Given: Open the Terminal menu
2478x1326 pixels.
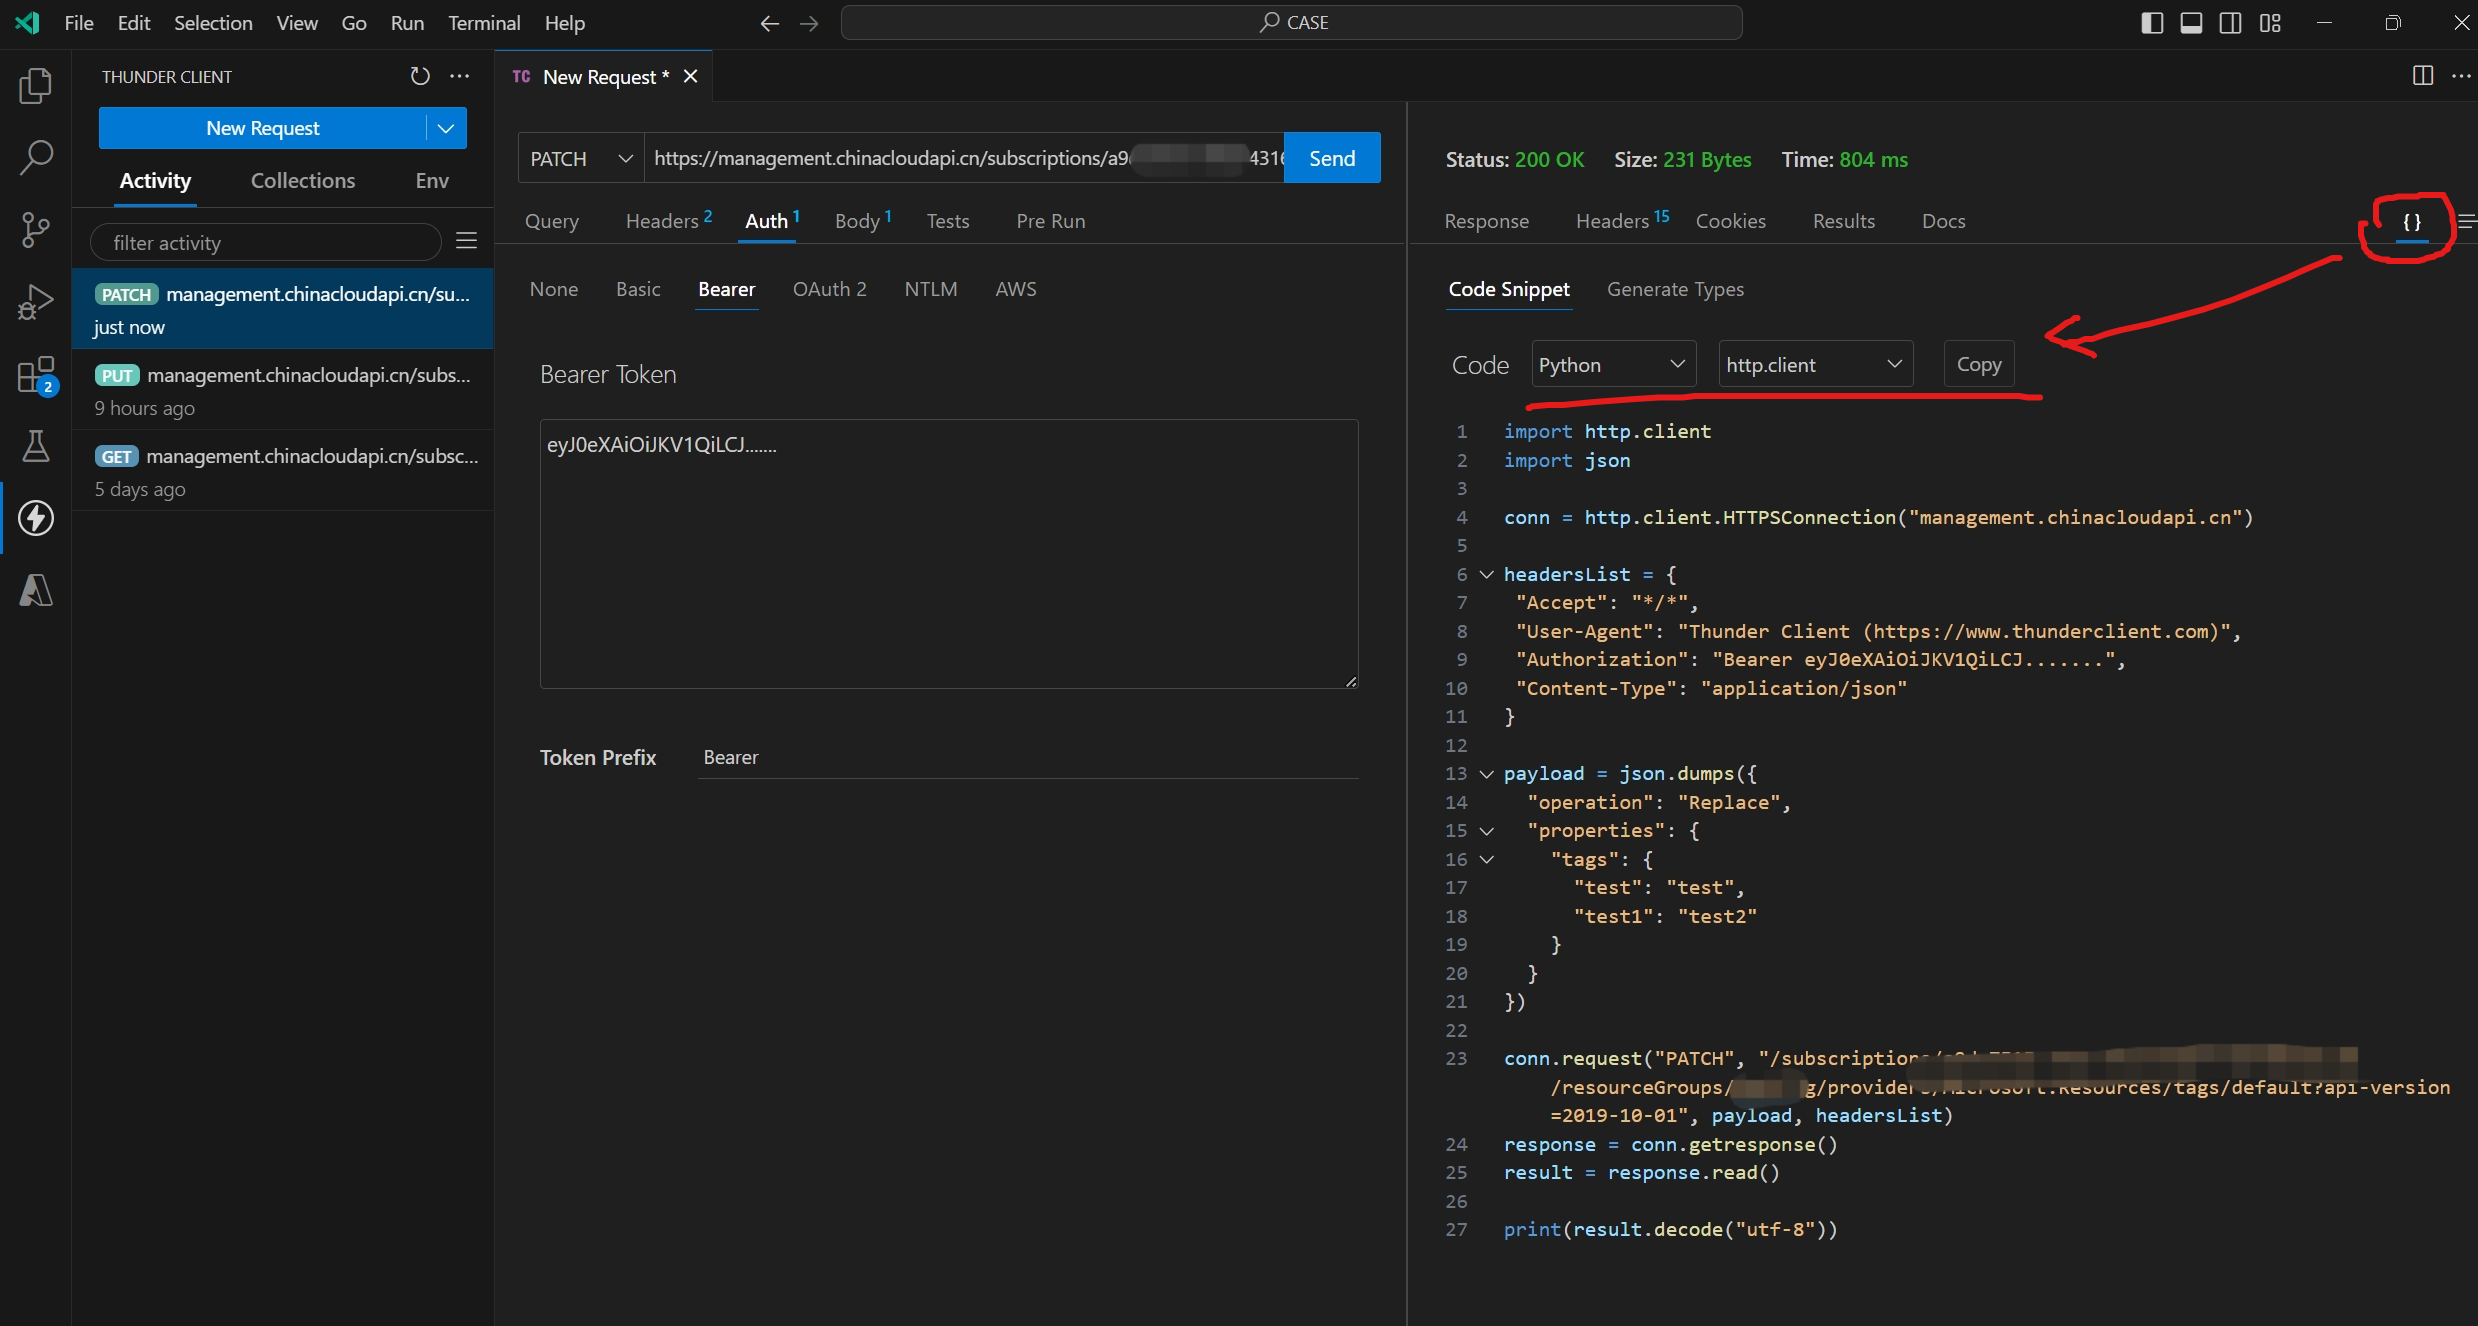Looking at the screenshot, I should (484, 23).
